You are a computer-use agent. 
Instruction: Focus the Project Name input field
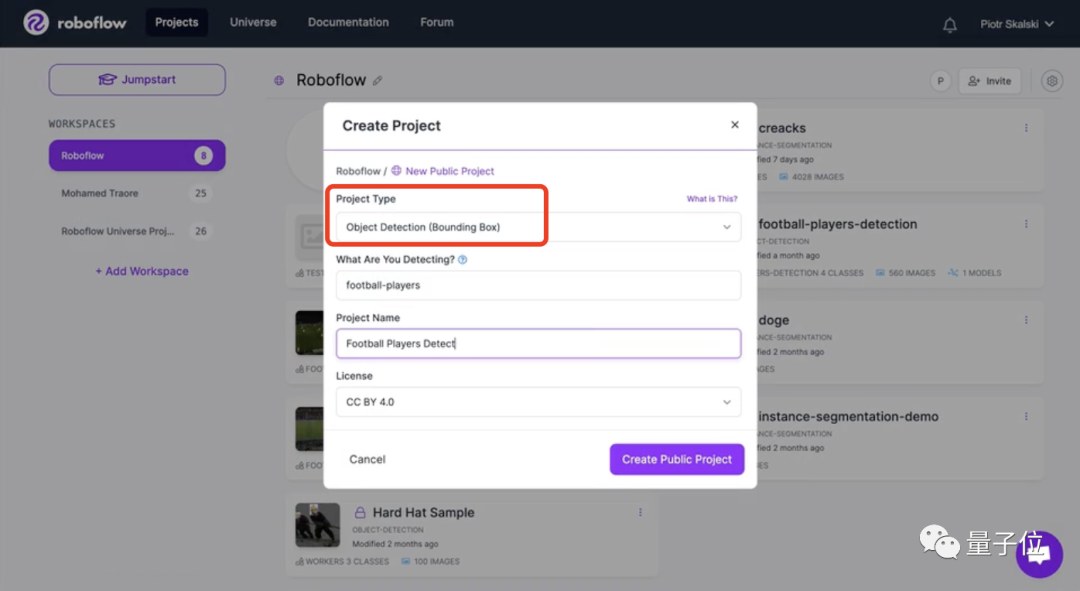click(x=539, y=344)
